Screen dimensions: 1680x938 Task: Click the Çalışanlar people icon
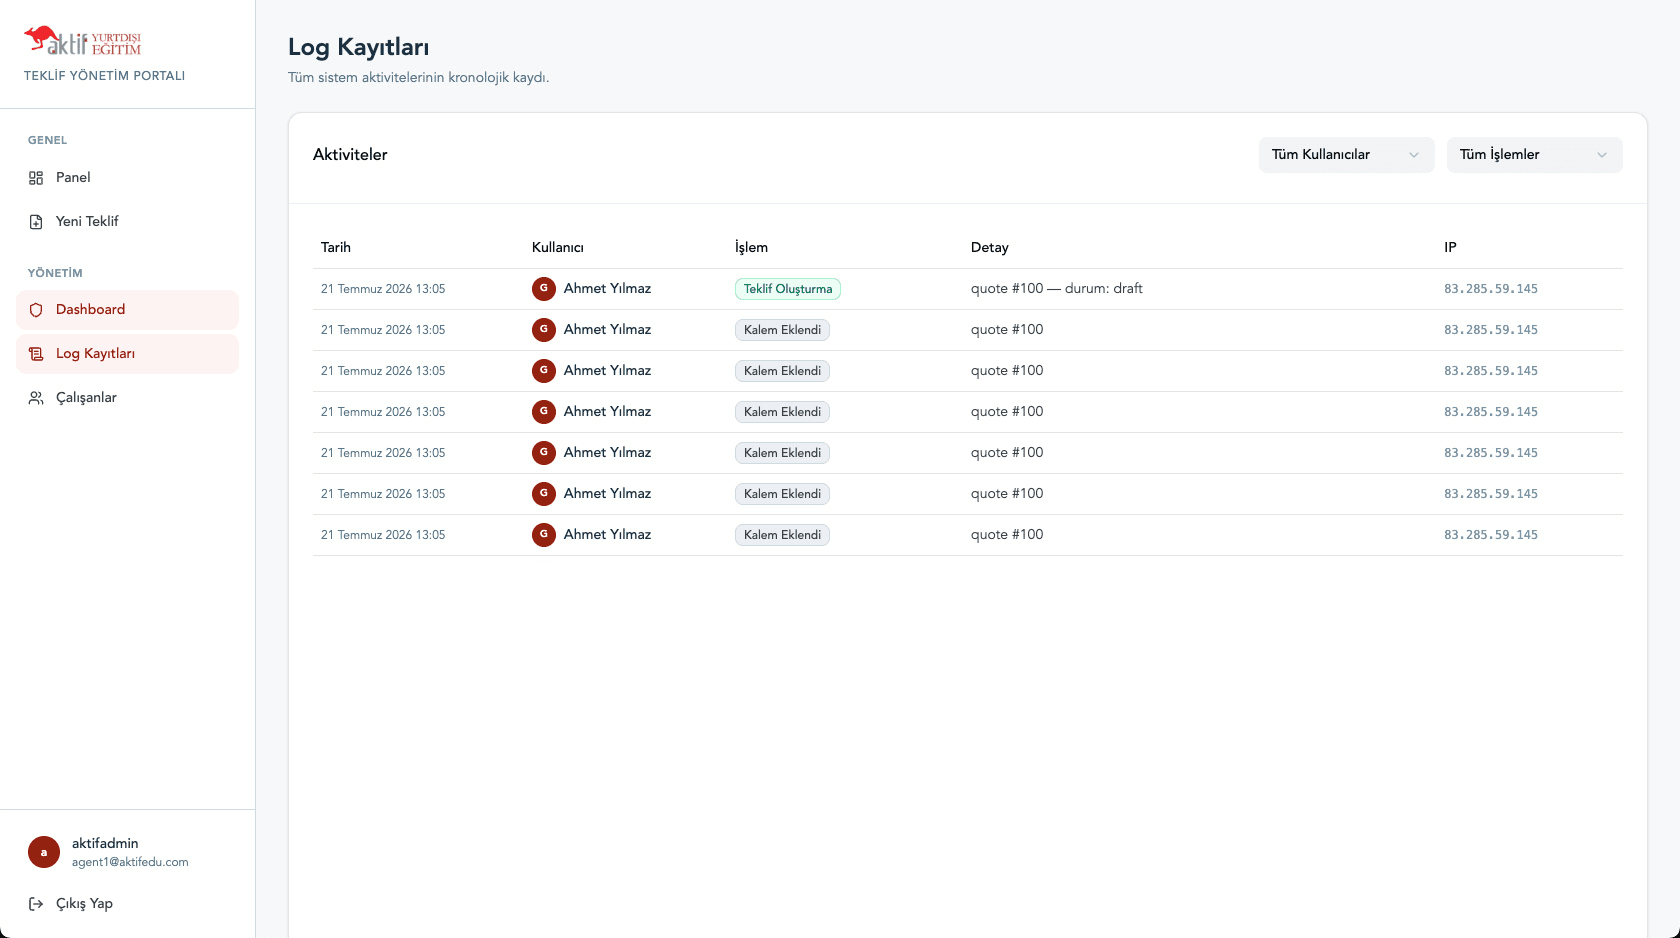pos(36,398)
